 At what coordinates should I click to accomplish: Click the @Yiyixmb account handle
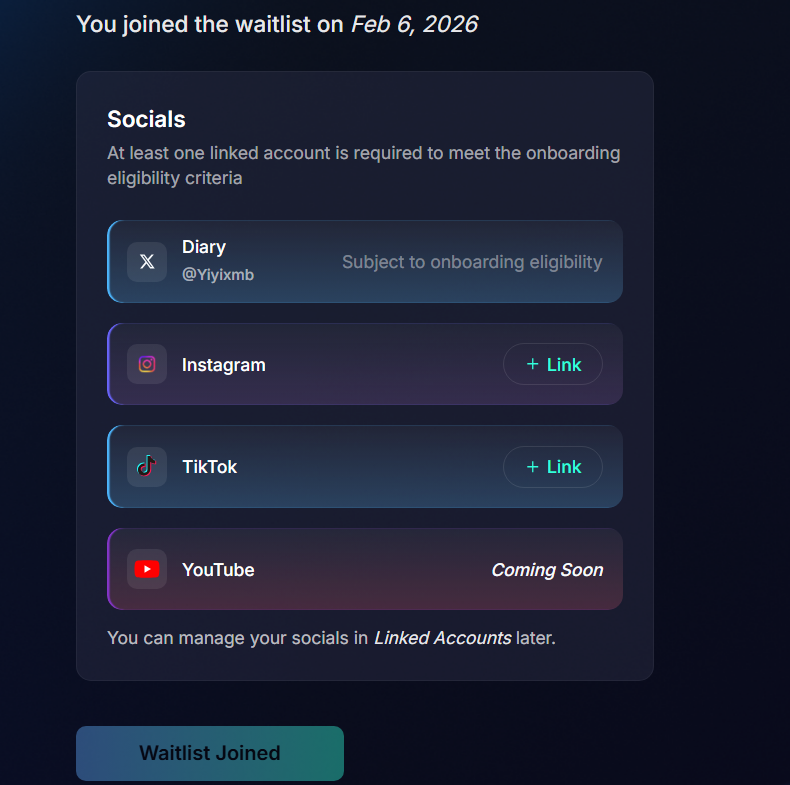click(218, 275)
